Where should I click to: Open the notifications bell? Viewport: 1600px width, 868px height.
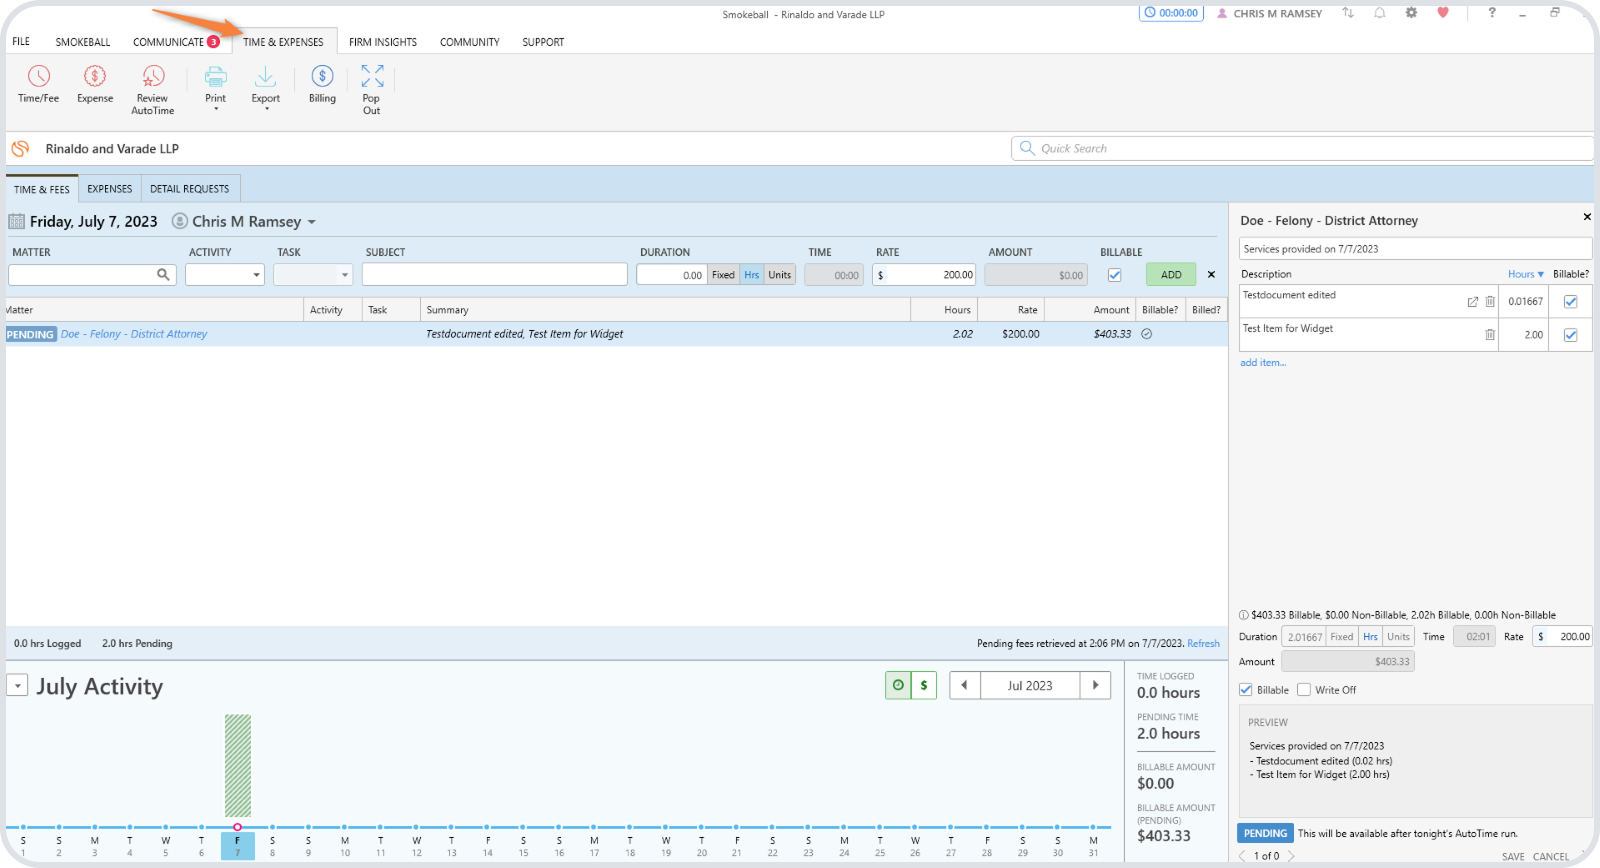pyautogui.click(x=1380, y=13)
